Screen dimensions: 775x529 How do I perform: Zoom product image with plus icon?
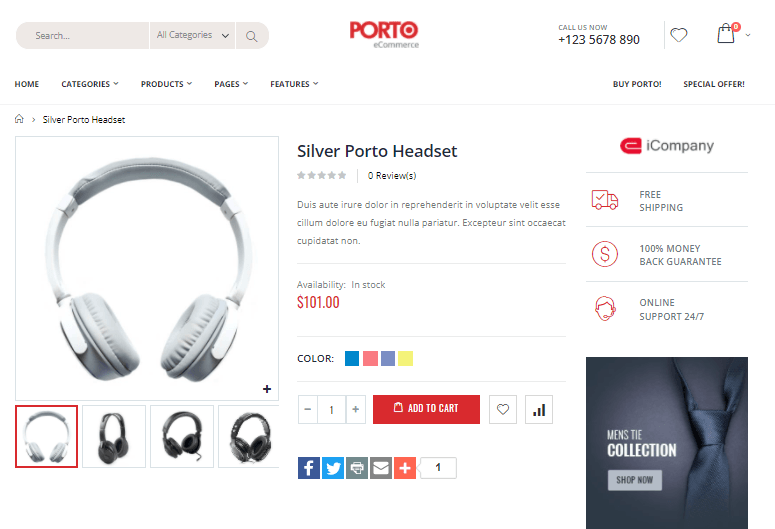pos(267,389)
